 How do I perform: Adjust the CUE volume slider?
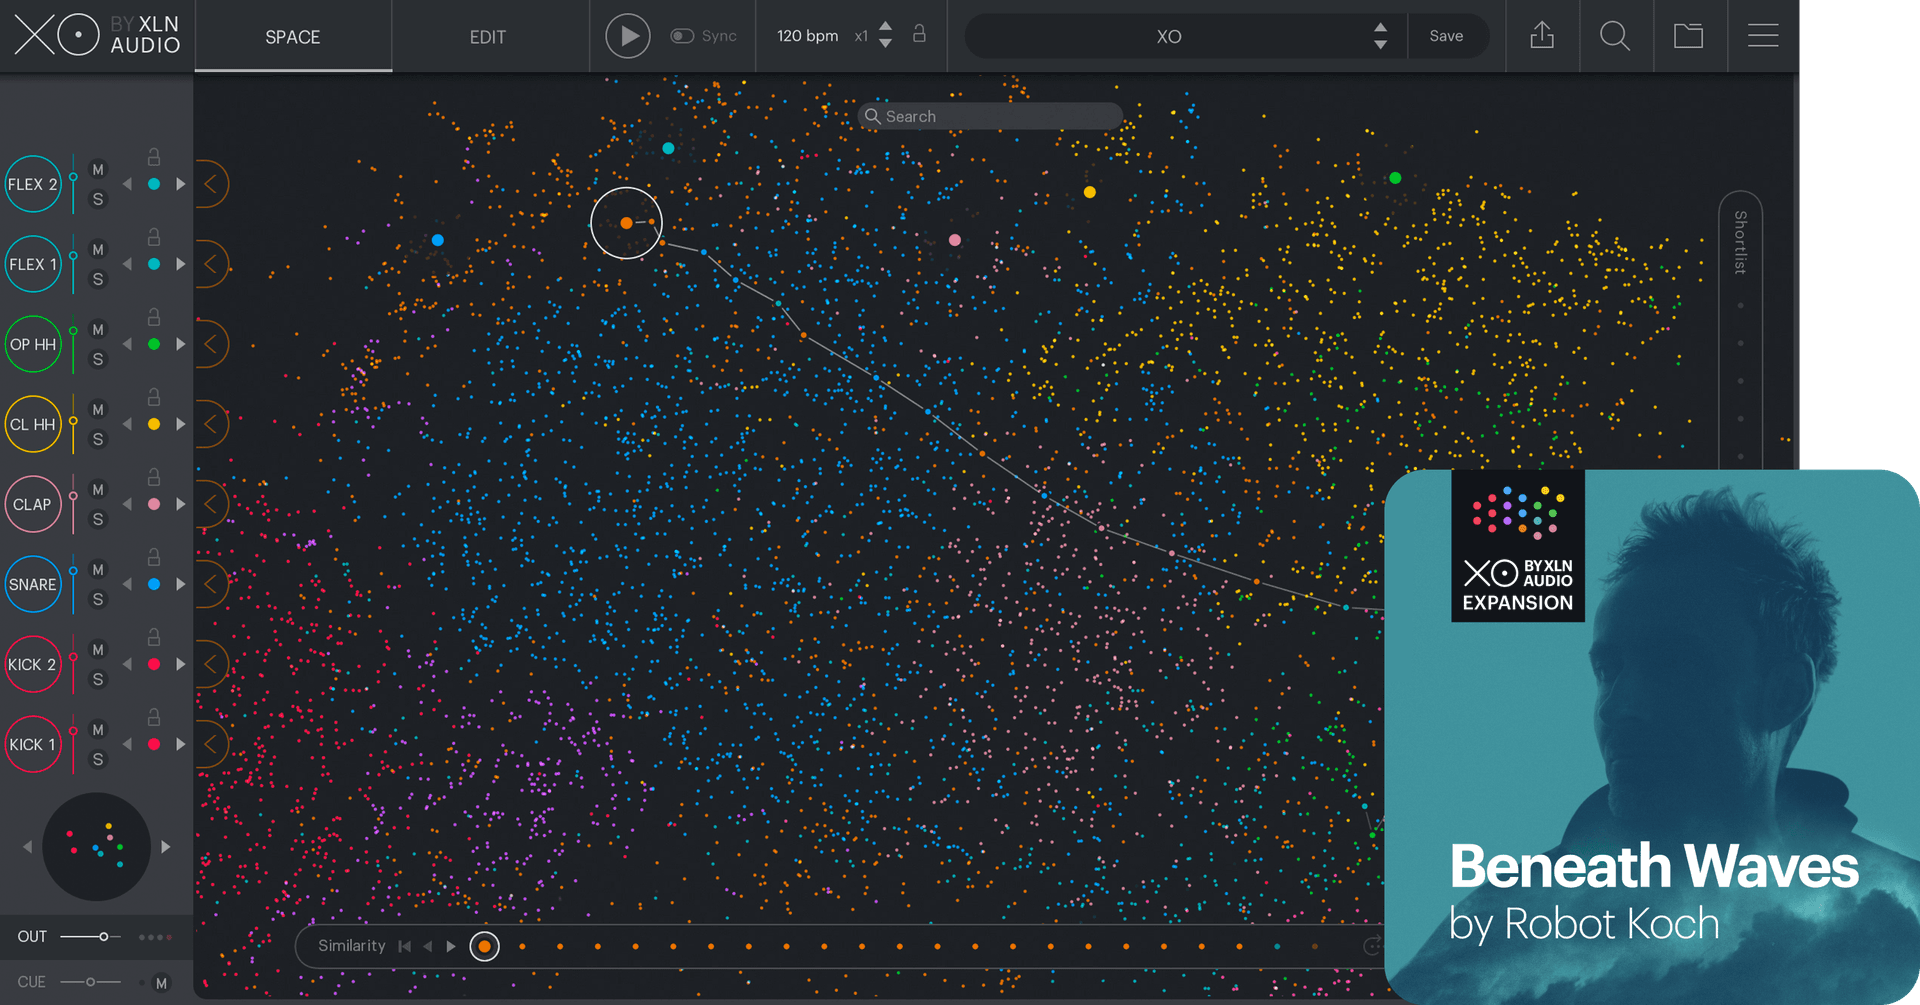pyautogui.click(x=90, y=982)
